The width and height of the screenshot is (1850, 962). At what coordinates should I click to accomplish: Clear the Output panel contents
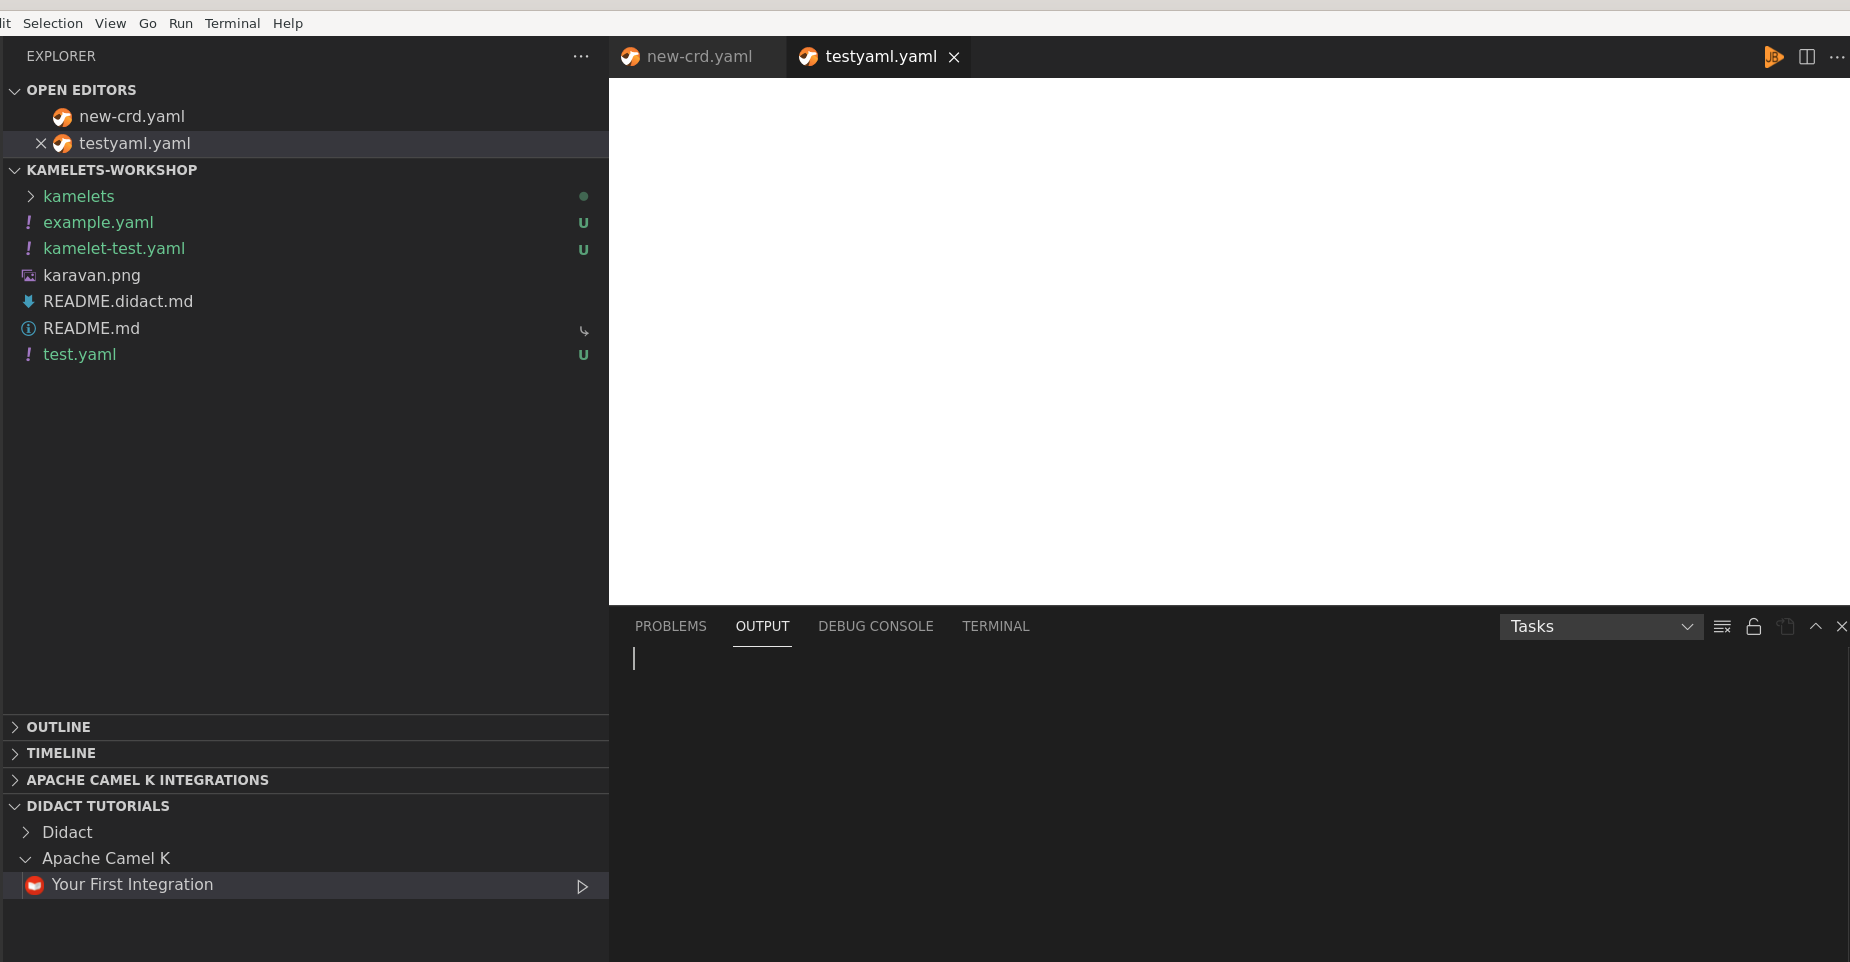point(1722,626)
